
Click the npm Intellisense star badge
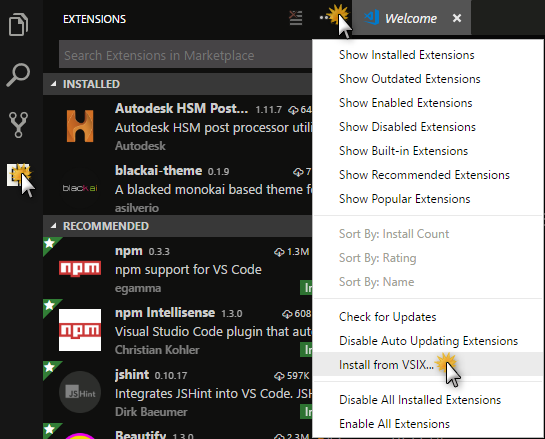point(50,305)
